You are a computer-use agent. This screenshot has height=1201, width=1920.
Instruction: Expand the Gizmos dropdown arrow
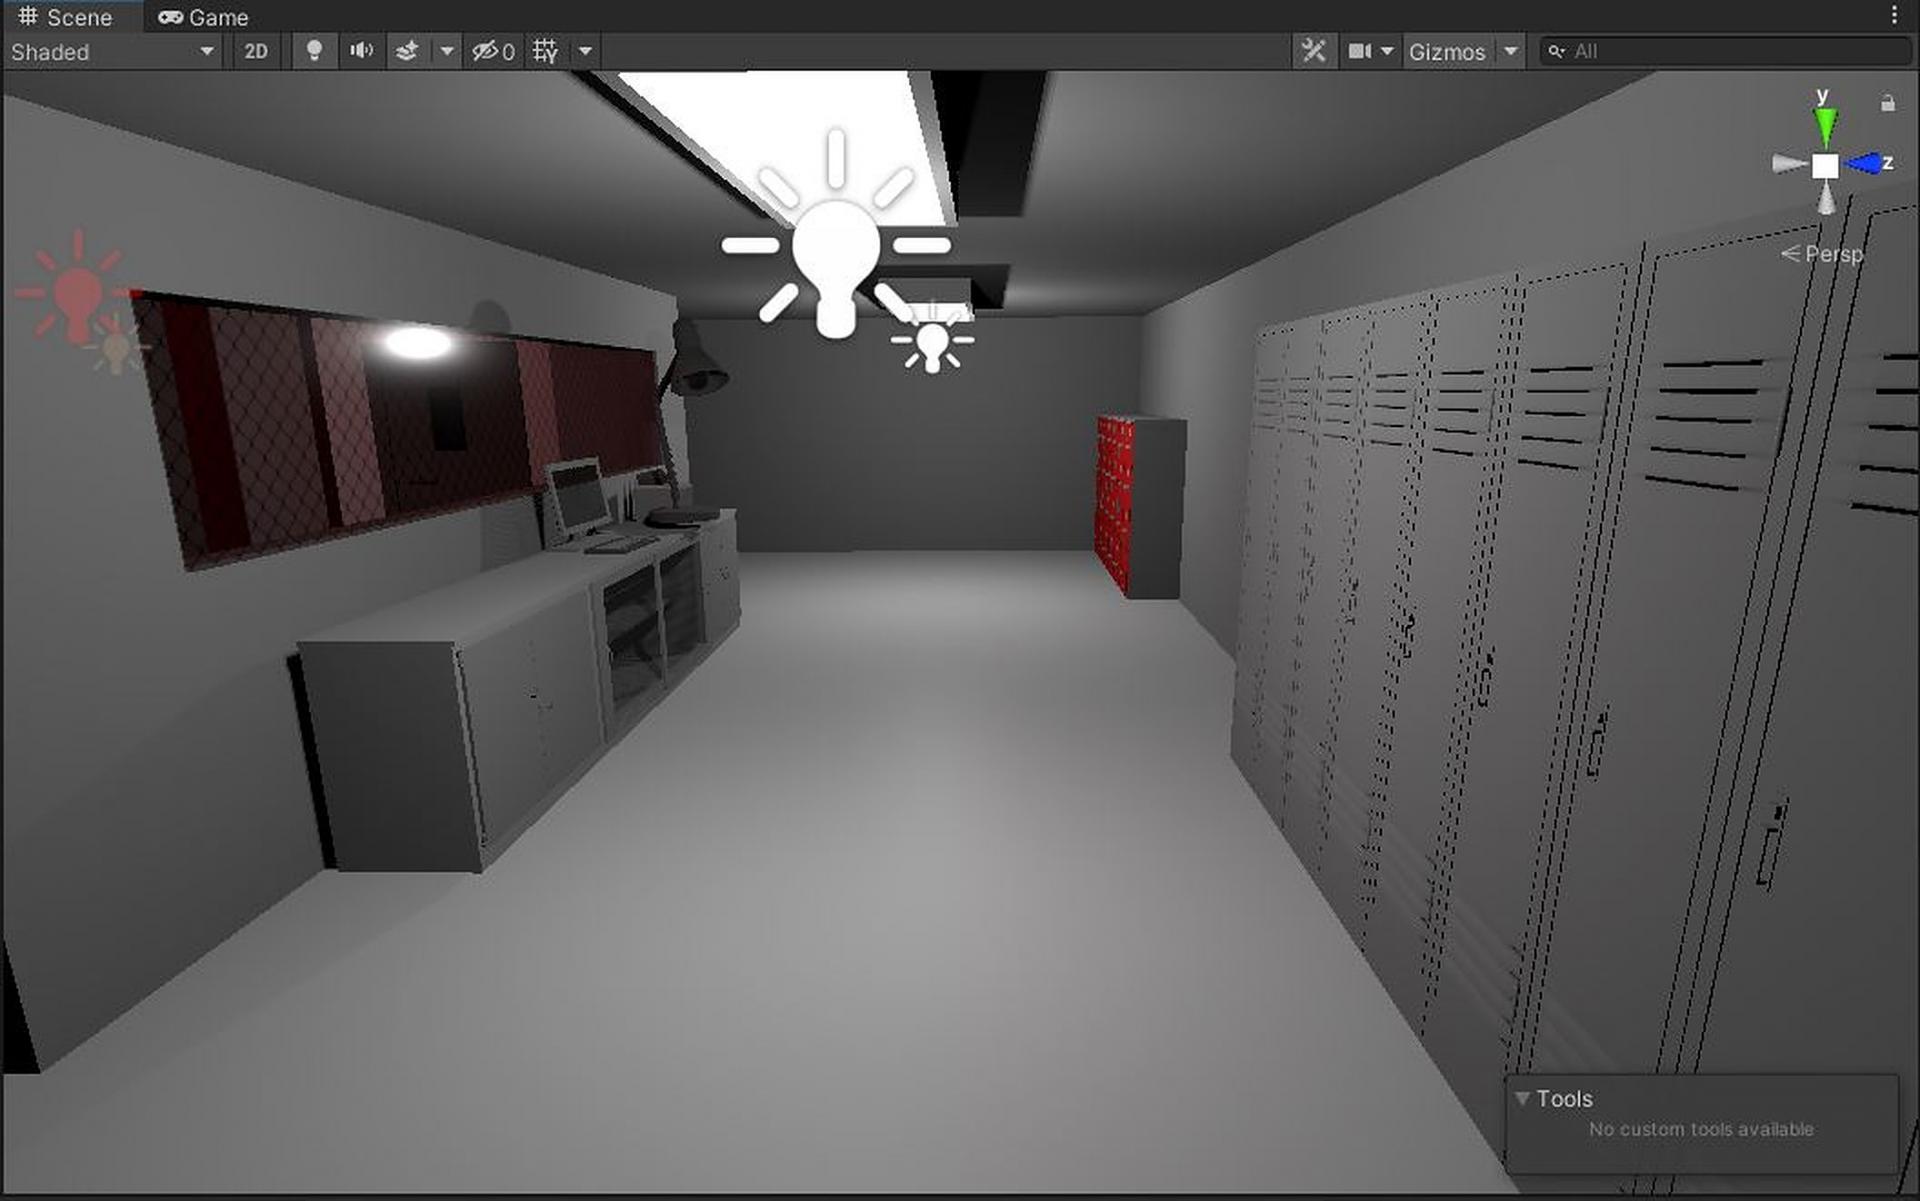tap(1510, 51)
